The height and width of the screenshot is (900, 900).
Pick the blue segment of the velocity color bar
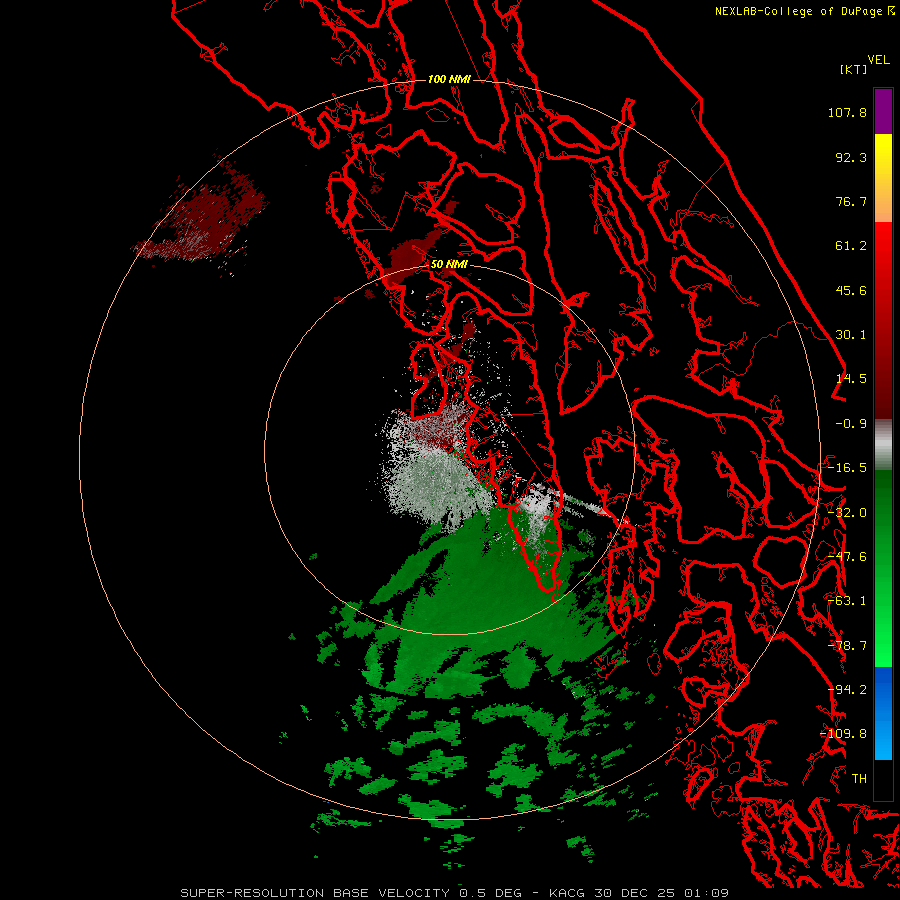(883, 713)
